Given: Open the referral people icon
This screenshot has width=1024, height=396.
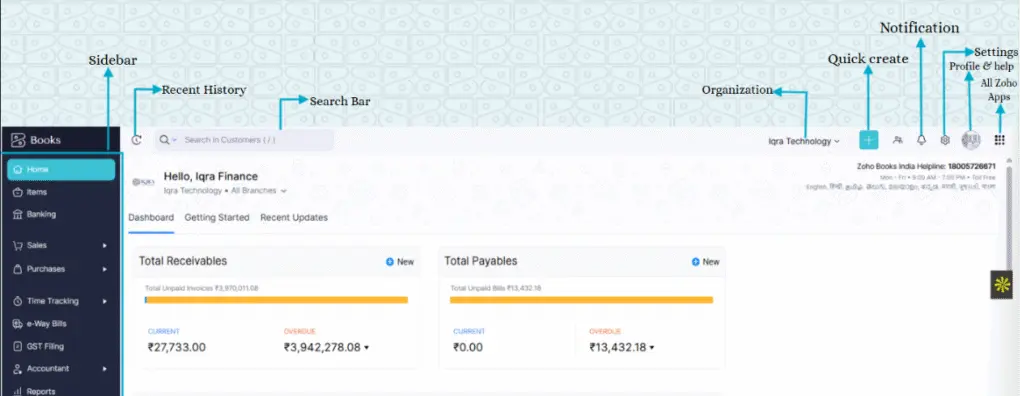Looking at the screenshot, I should click(898, 140).
